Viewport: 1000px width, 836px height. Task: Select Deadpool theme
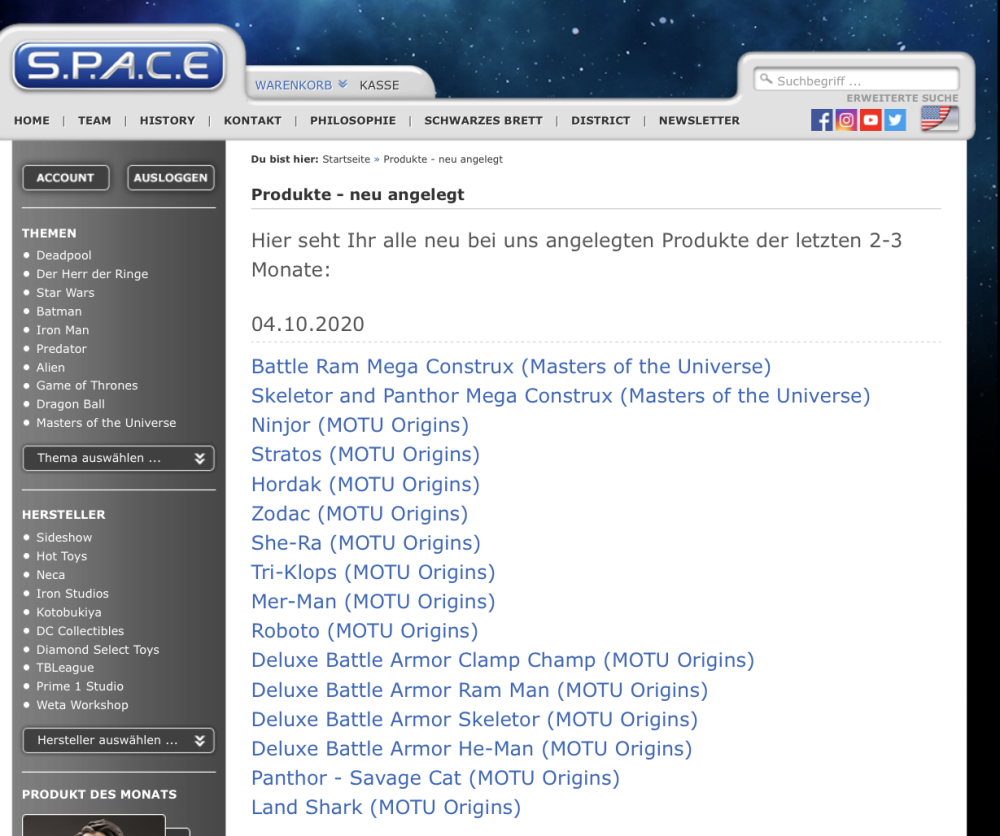(x=64, y=255)
